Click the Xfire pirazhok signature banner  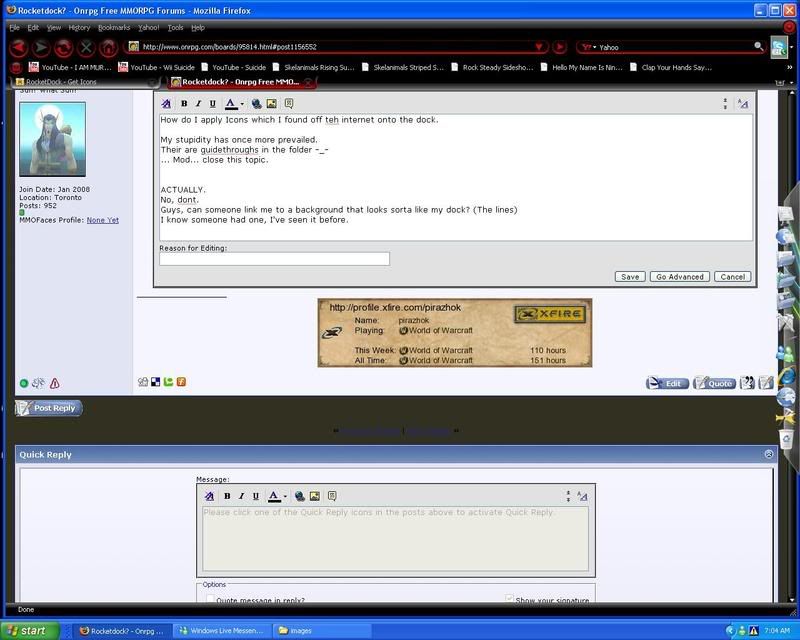(x=455, y=333)
